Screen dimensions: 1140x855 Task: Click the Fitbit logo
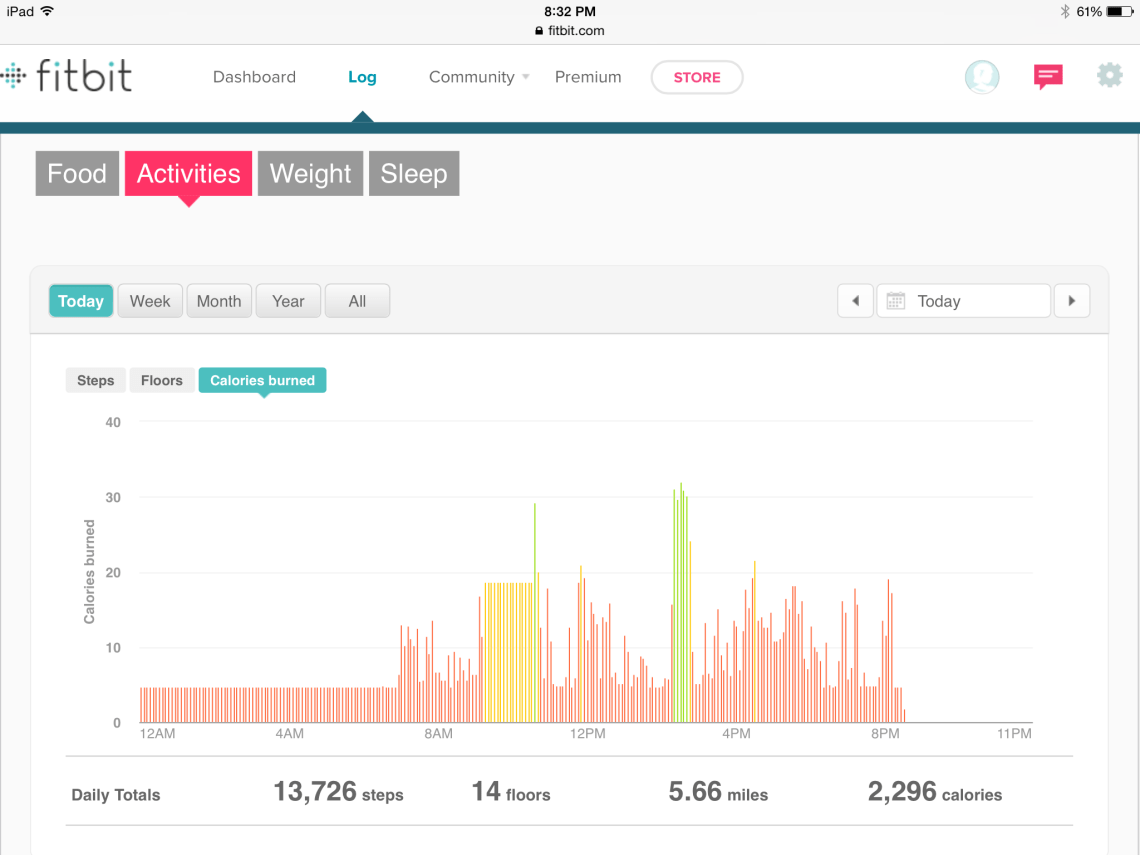[x=67, y=77]
